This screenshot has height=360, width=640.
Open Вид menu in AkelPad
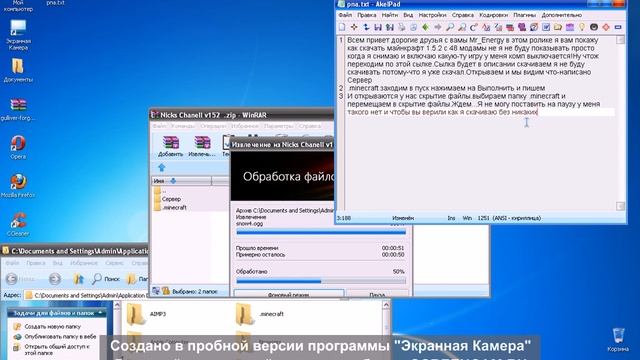(408, 15)
